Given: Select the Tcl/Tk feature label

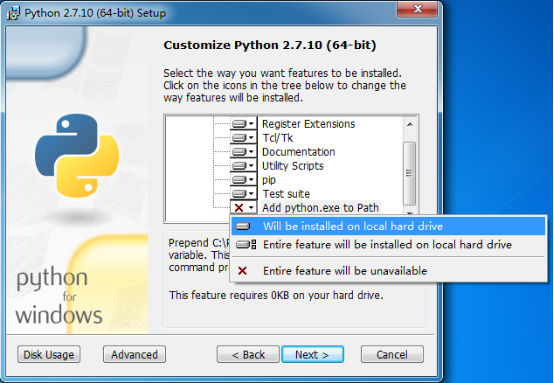Looking at the screenshot, I should (277, 138).
